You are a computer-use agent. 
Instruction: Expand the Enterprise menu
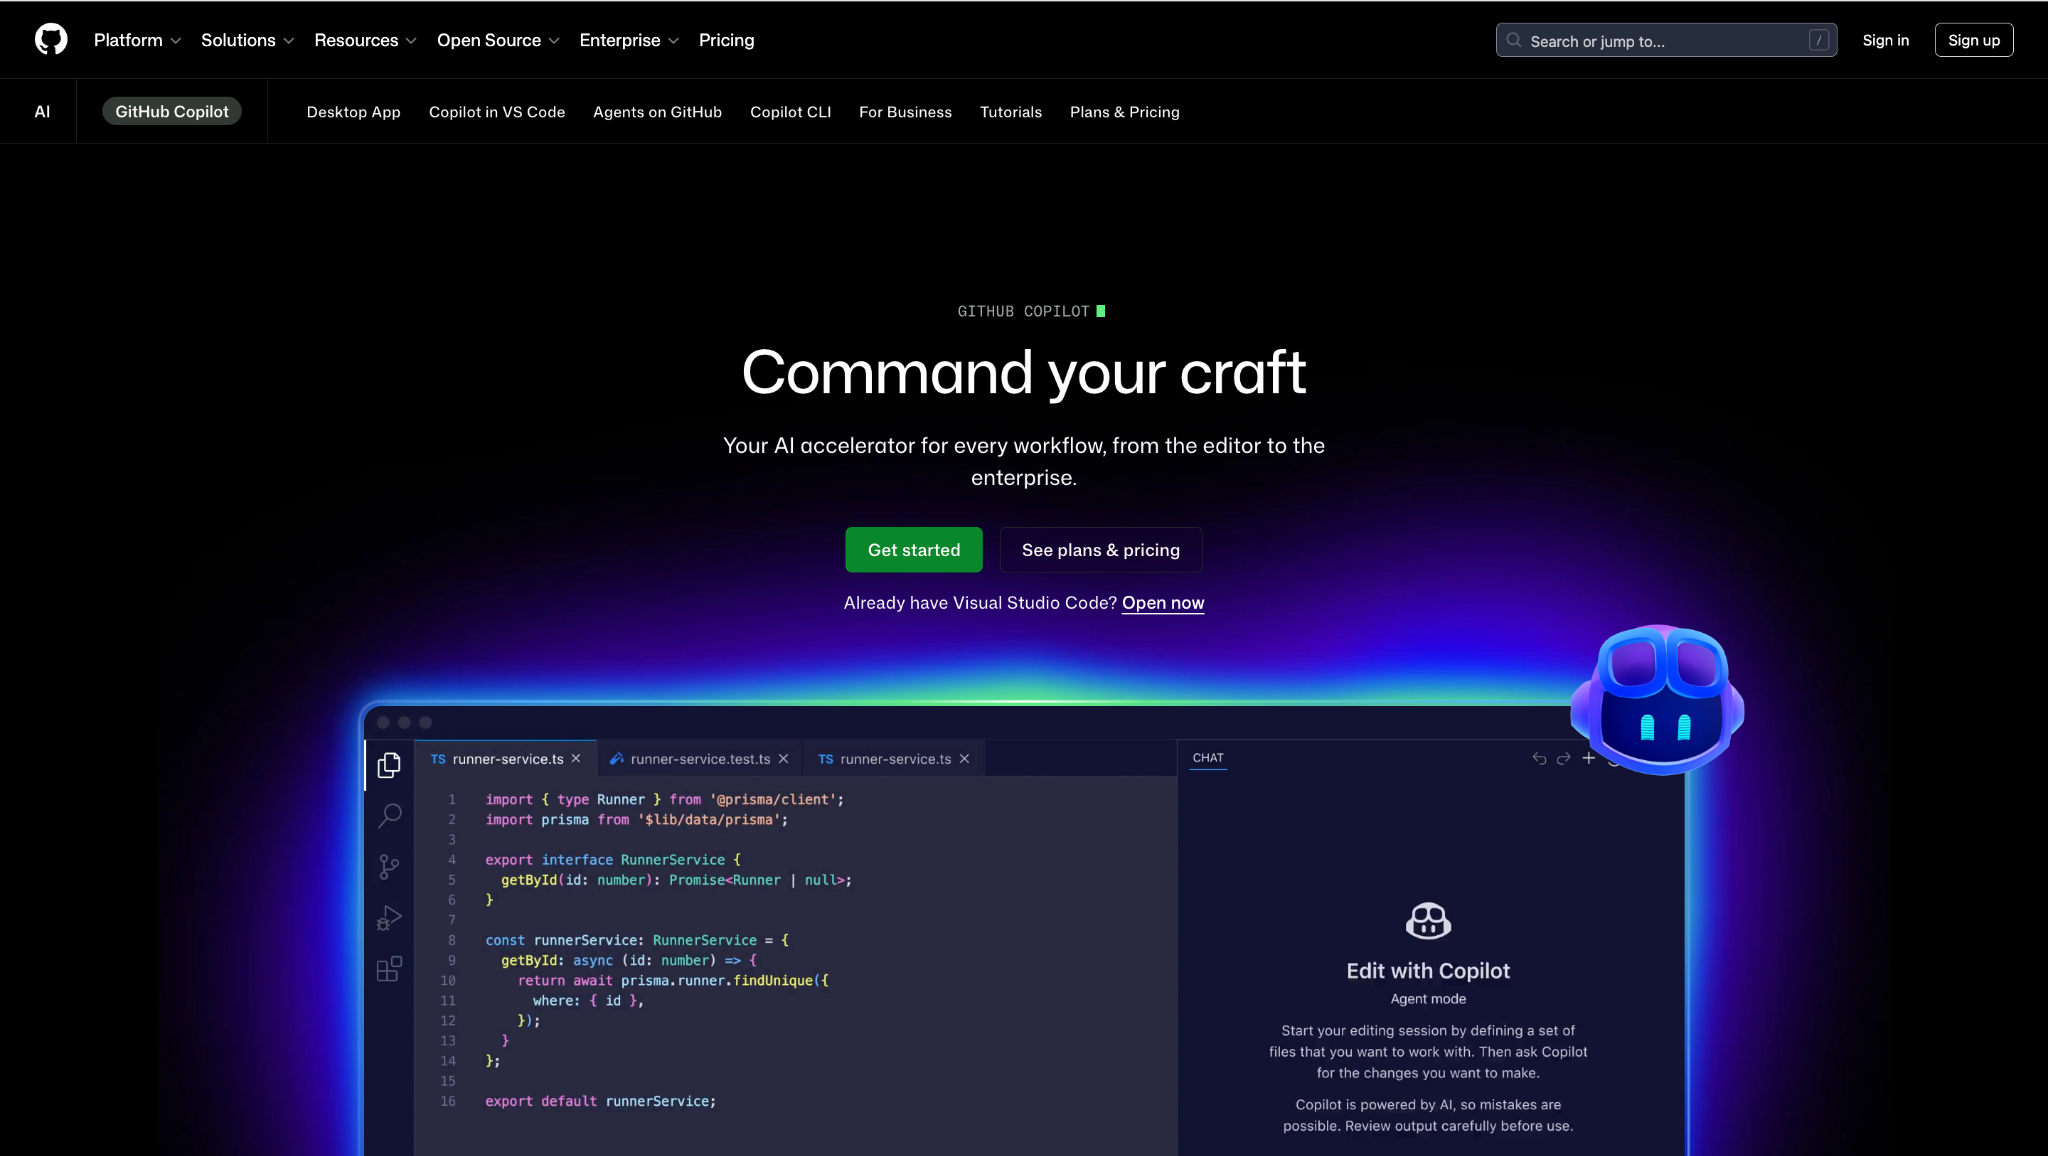(629, 40)
